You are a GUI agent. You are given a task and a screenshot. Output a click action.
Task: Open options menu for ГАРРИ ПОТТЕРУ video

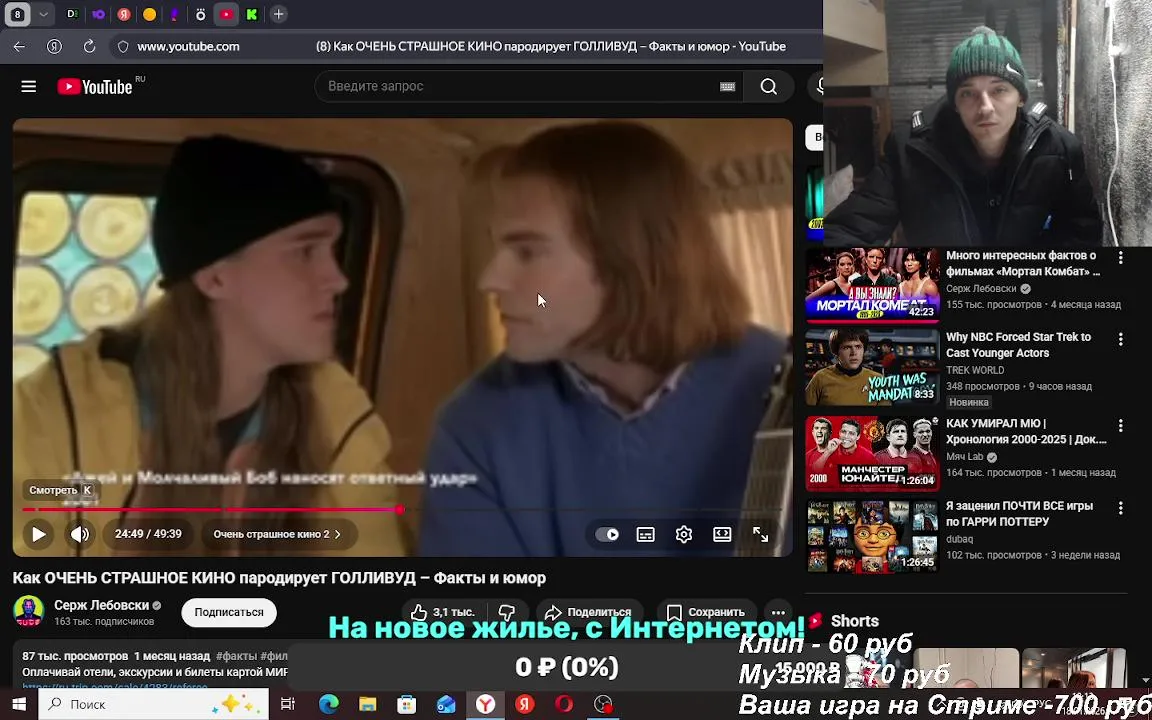[x=1120, y=508]
